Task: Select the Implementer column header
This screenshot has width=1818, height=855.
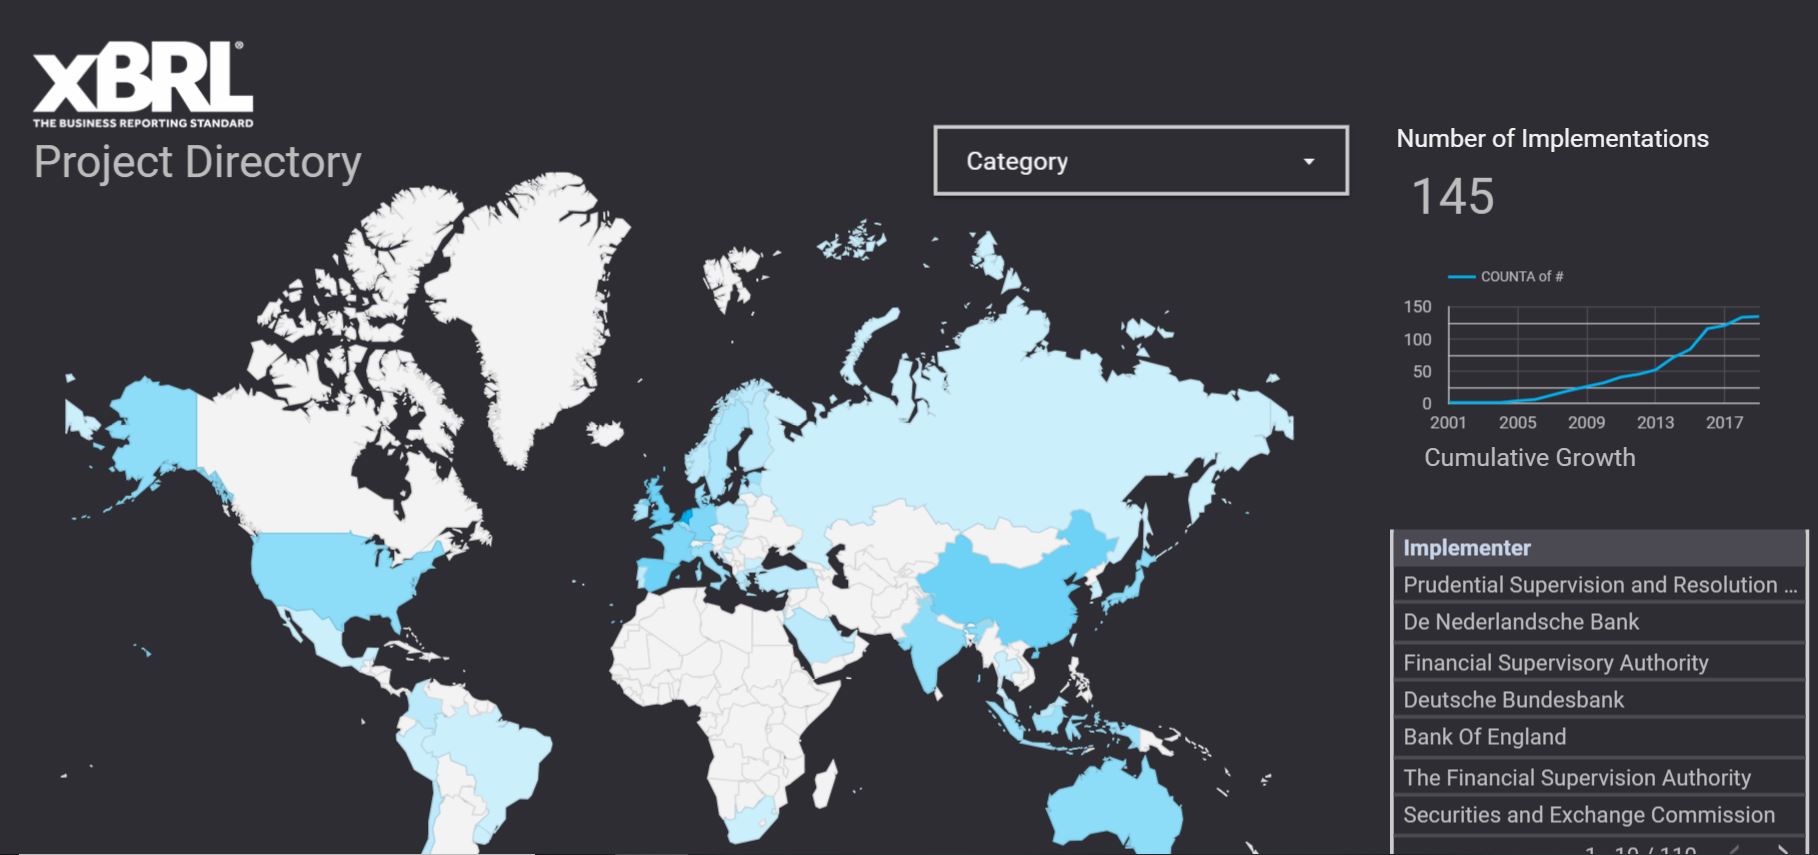Action: [x=1599, y=548]
